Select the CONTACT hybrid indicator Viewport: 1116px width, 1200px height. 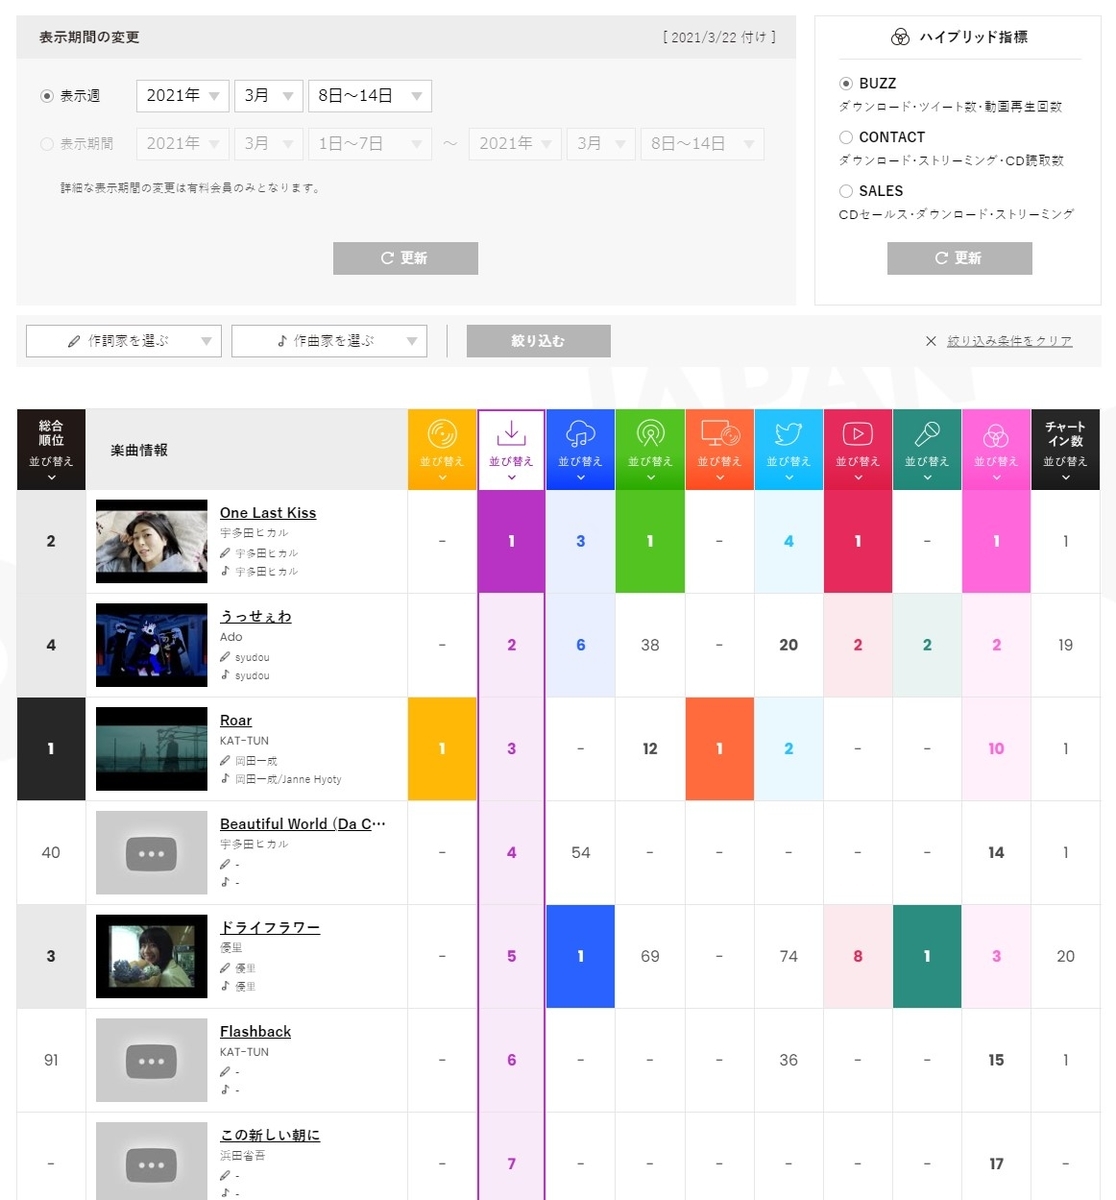(x=846, y=137)
